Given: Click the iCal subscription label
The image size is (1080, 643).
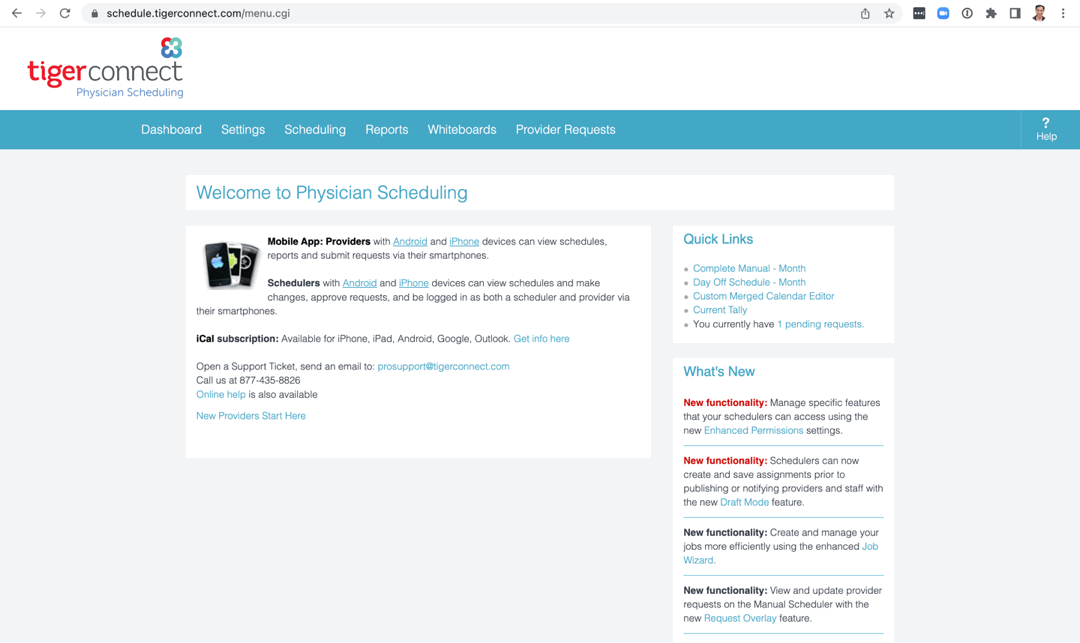Looking at the screenshot, I should point(237,339).
